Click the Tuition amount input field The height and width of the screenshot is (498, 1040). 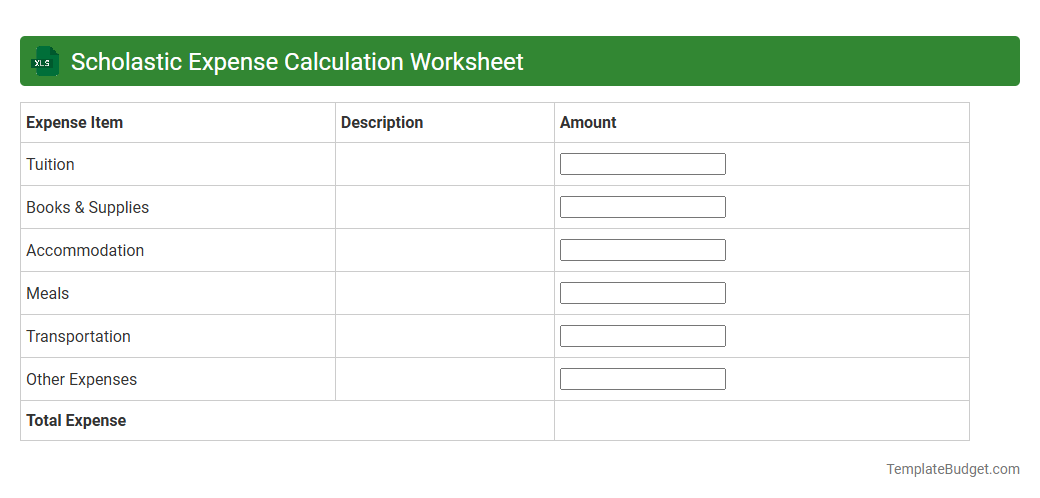(x=643, y=164)
